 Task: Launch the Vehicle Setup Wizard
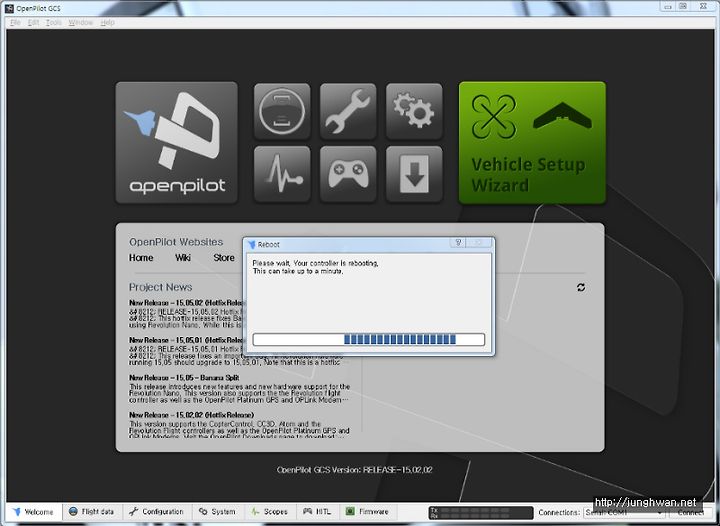point(532,143)
